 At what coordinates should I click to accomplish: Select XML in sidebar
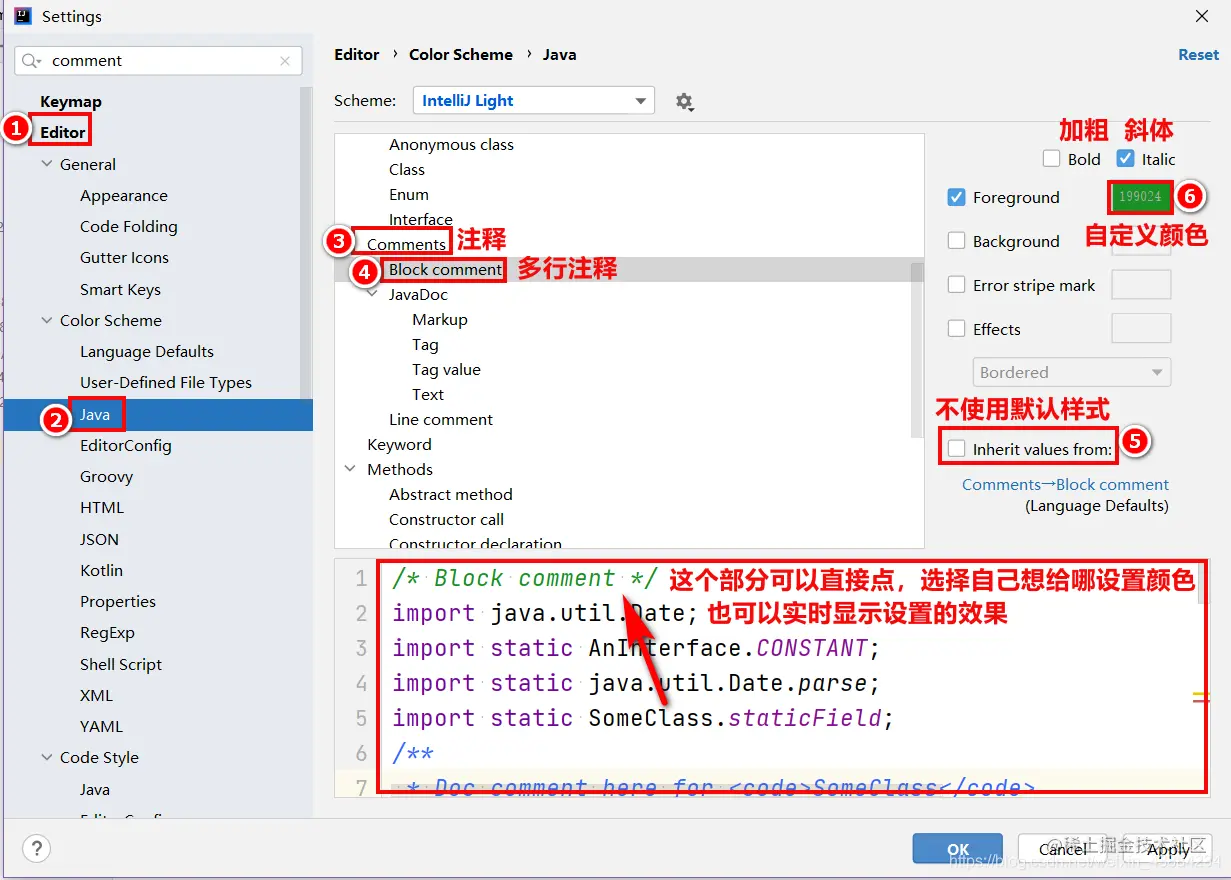pos(97,696)
